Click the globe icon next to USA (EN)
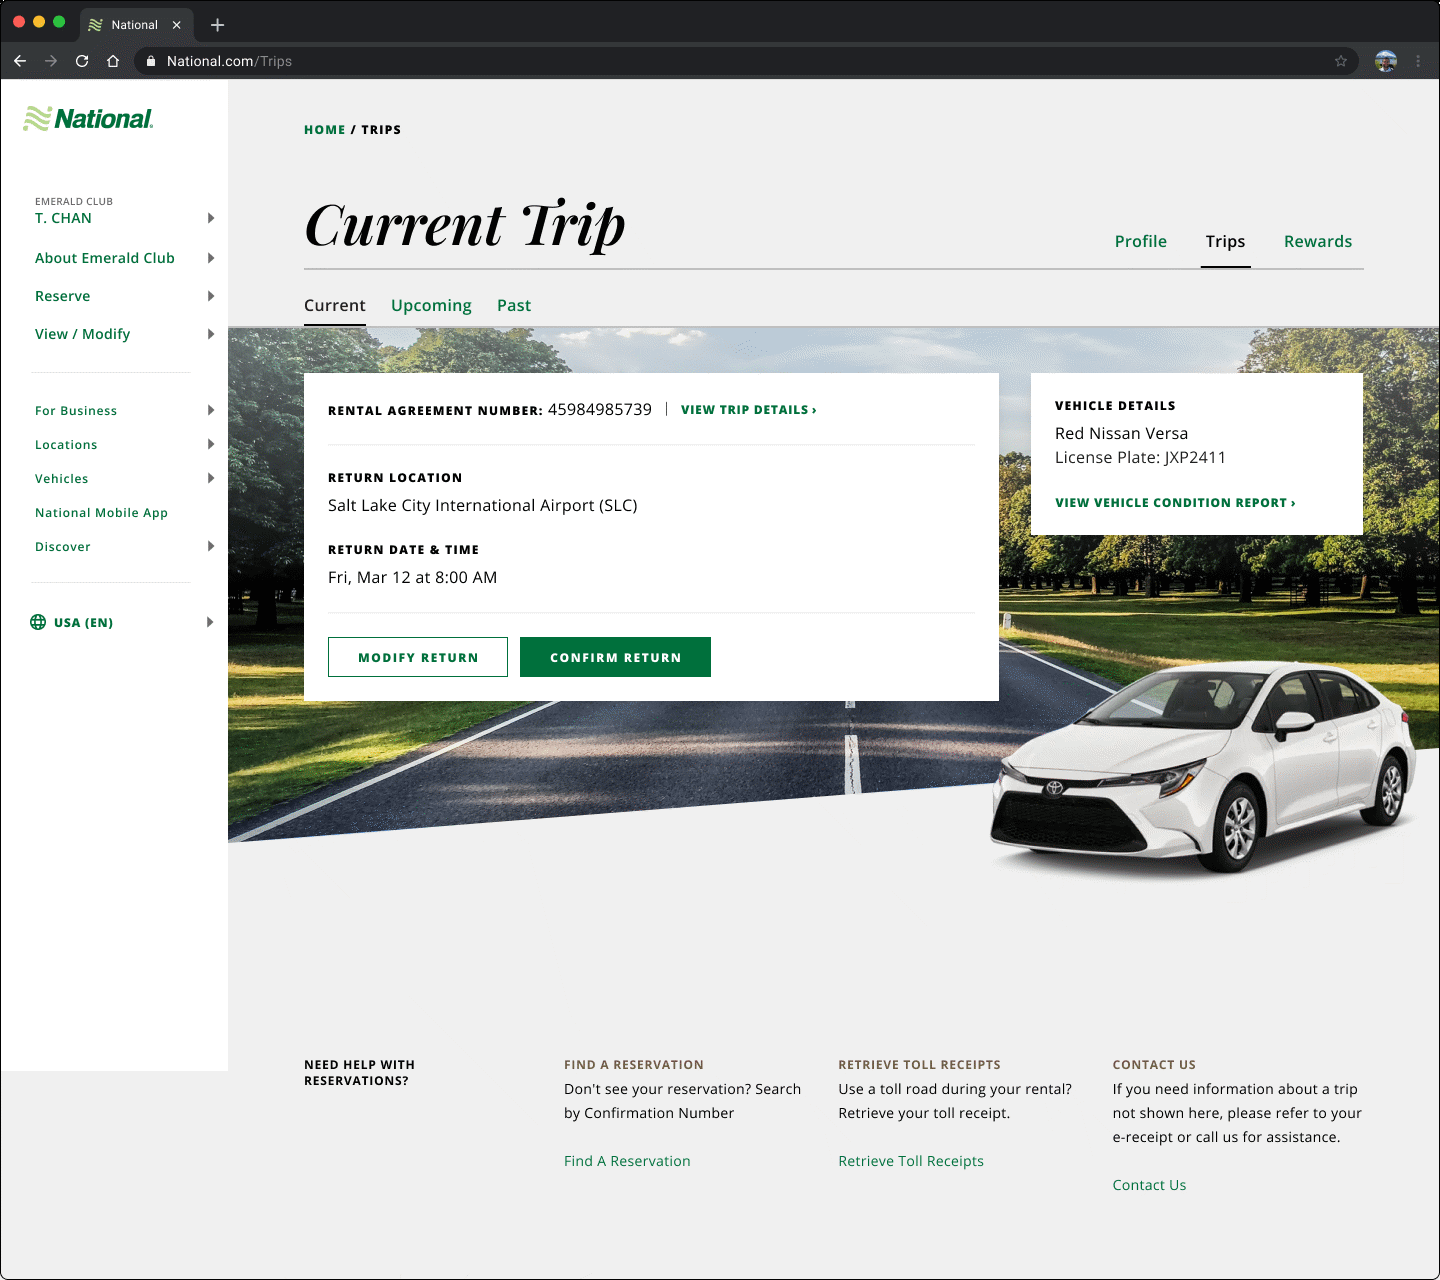 (x=38, y=622)
